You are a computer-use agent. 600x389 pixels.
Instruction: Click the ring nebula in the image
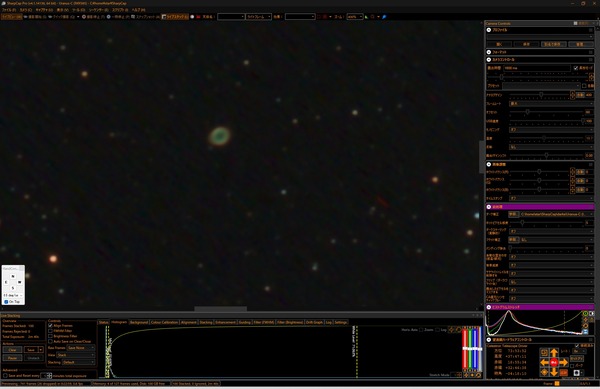pos(220,136)
